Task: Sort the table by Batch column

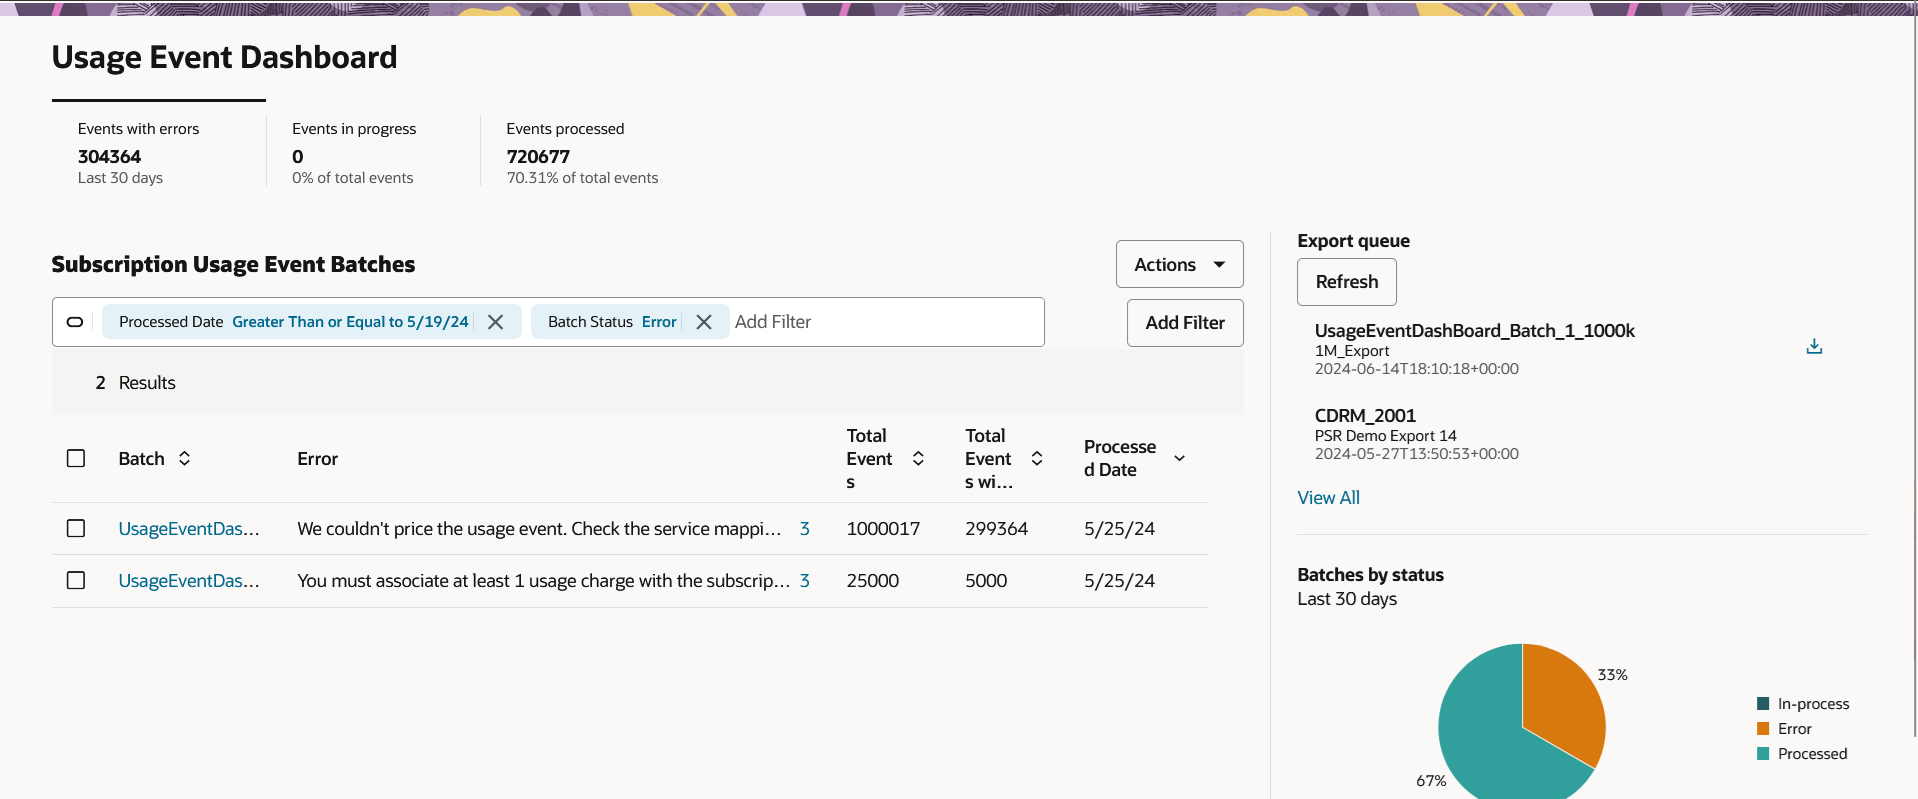Action: 184,459
